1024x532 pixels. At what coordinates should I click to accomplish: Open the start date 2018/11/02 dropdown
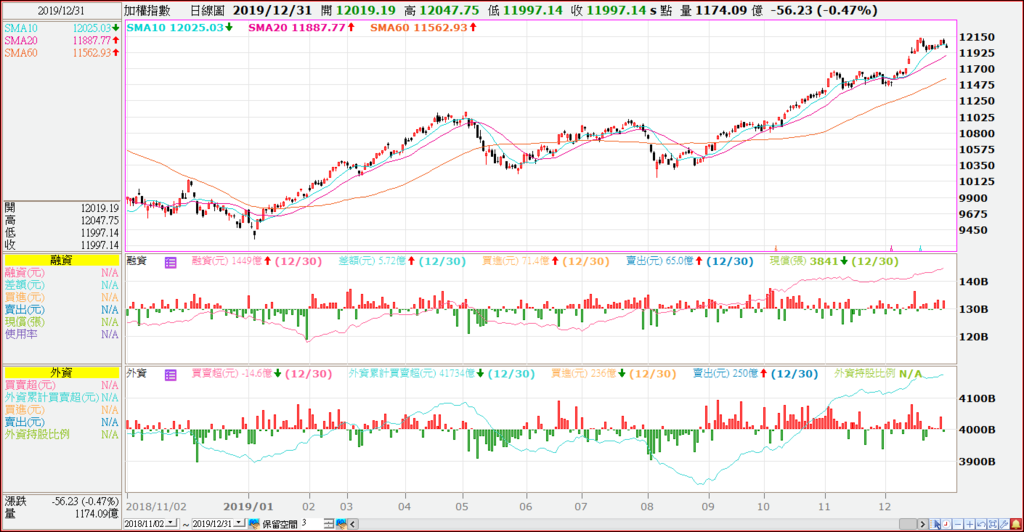pos(171,523)
